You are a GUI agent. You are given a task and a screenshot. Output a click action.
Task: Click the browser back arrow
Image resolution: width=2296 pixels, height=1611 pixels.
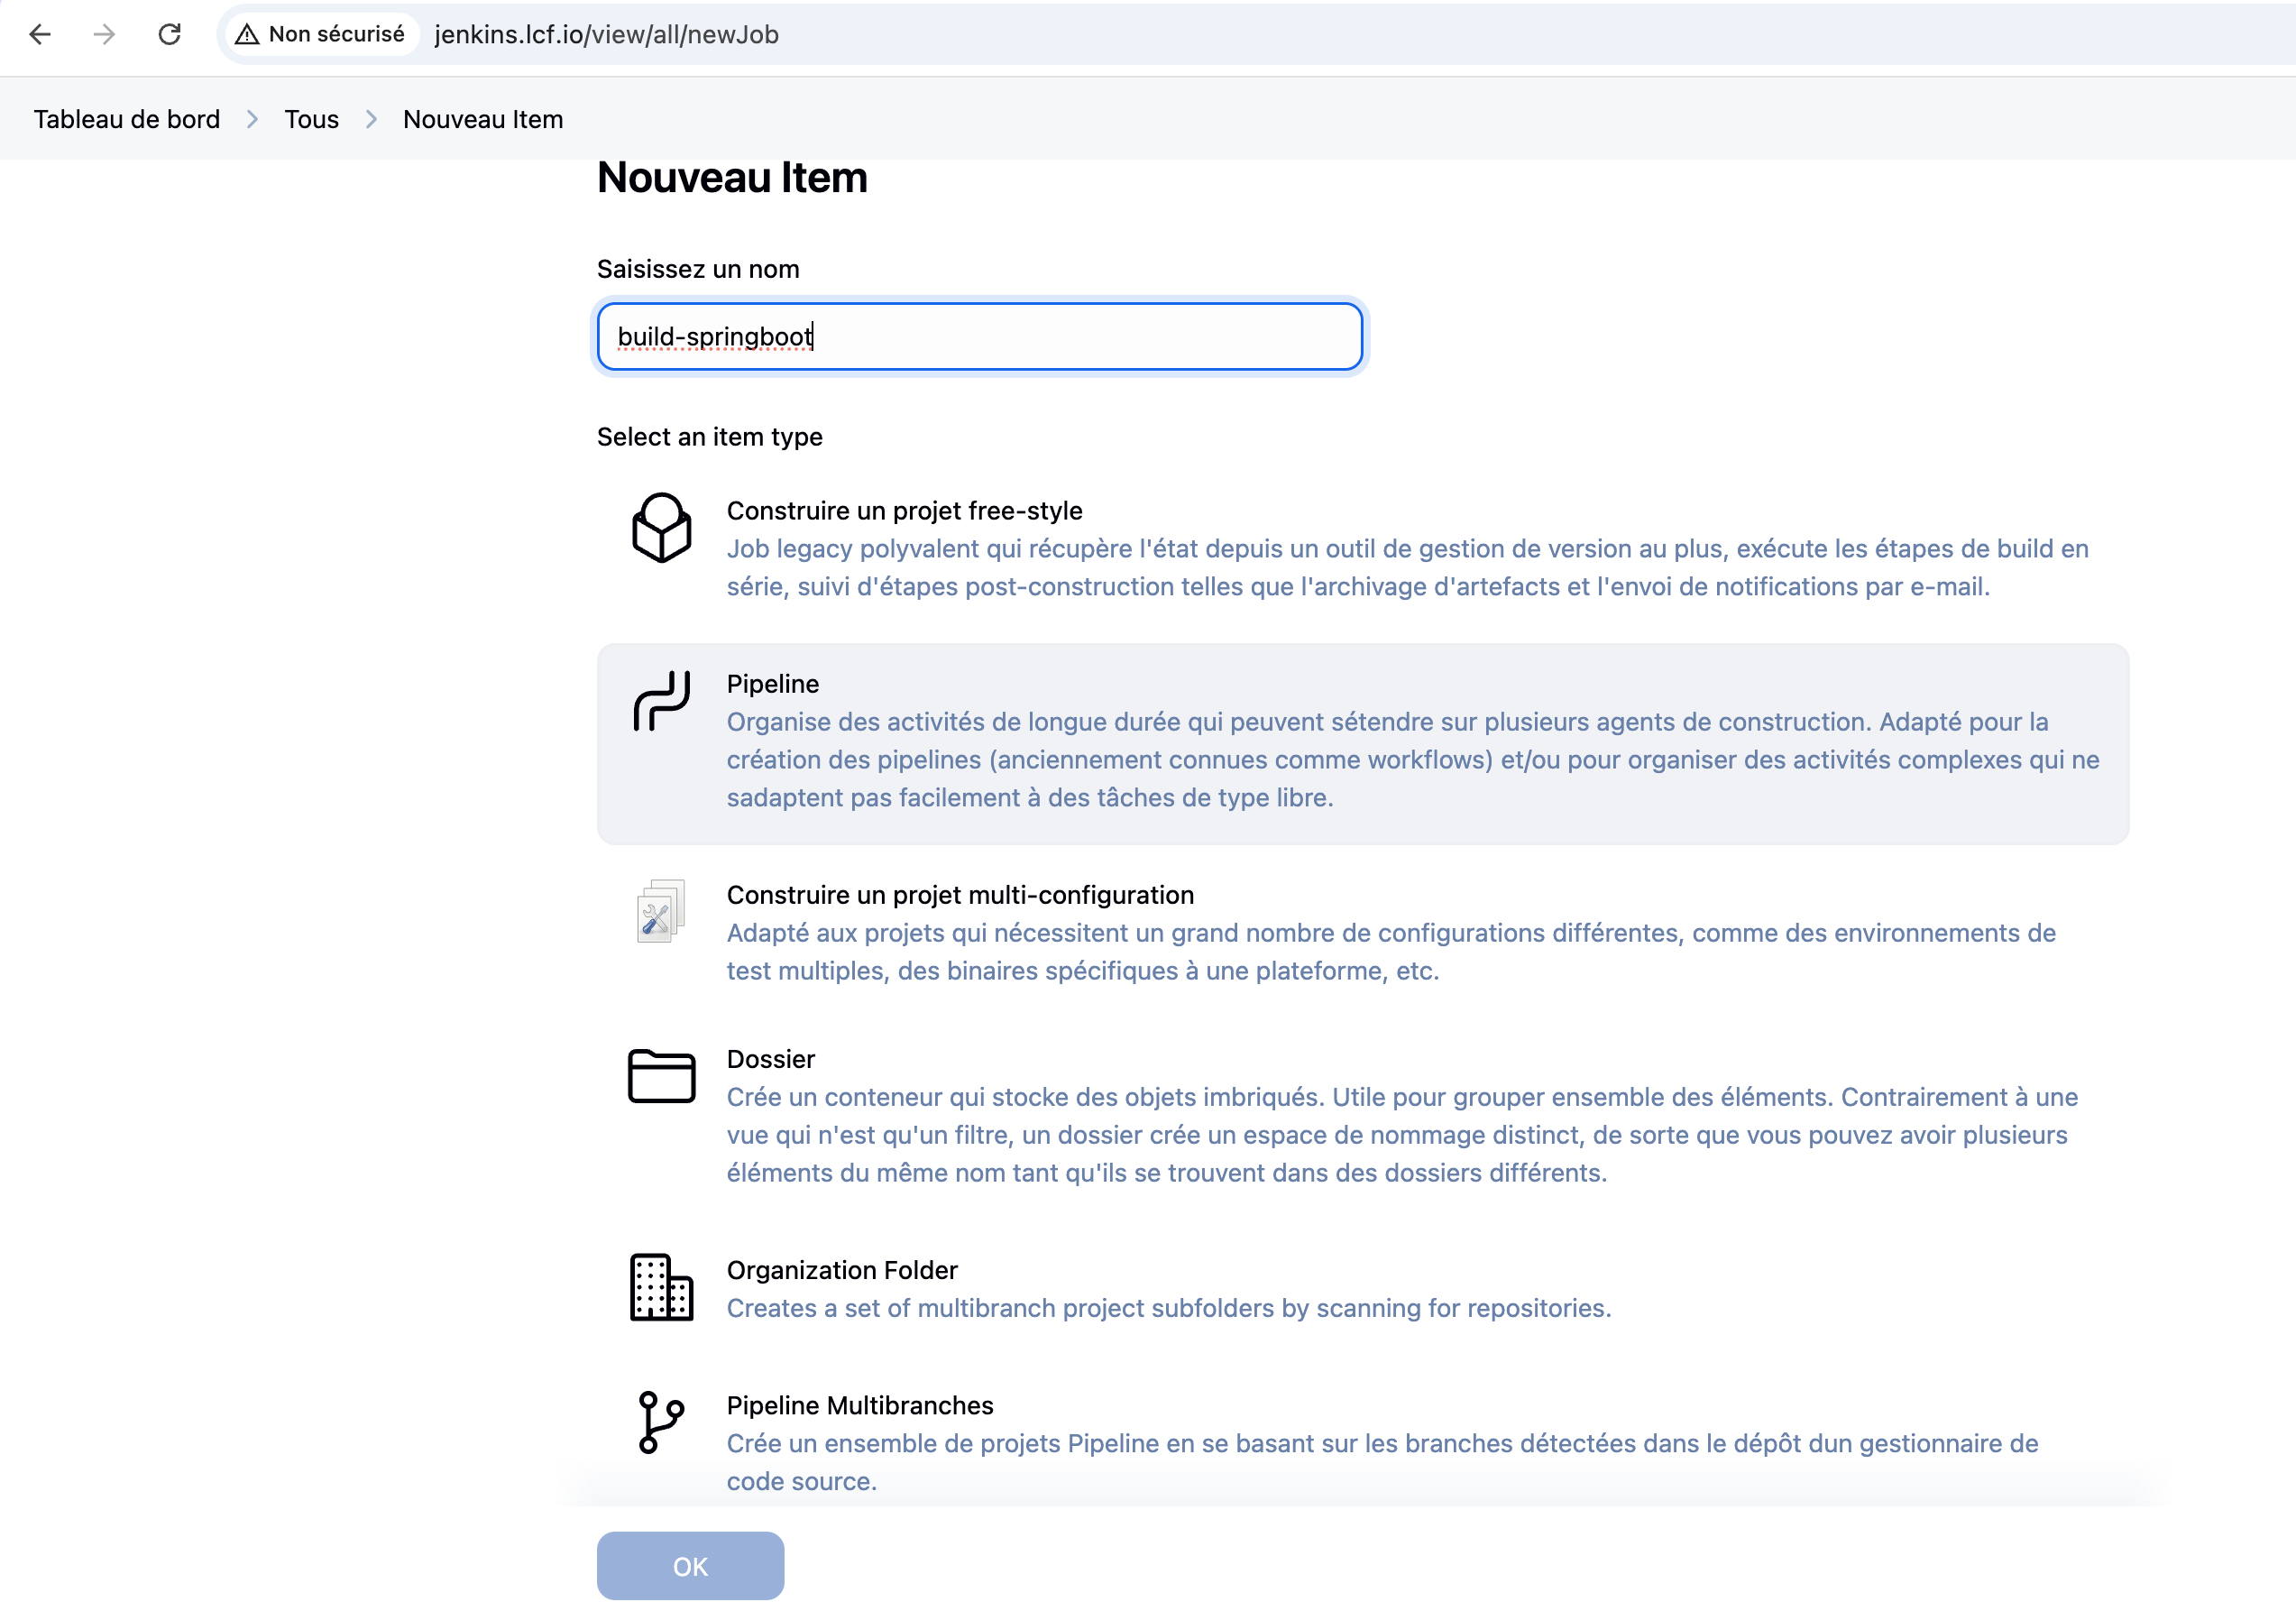click(40, 34)
